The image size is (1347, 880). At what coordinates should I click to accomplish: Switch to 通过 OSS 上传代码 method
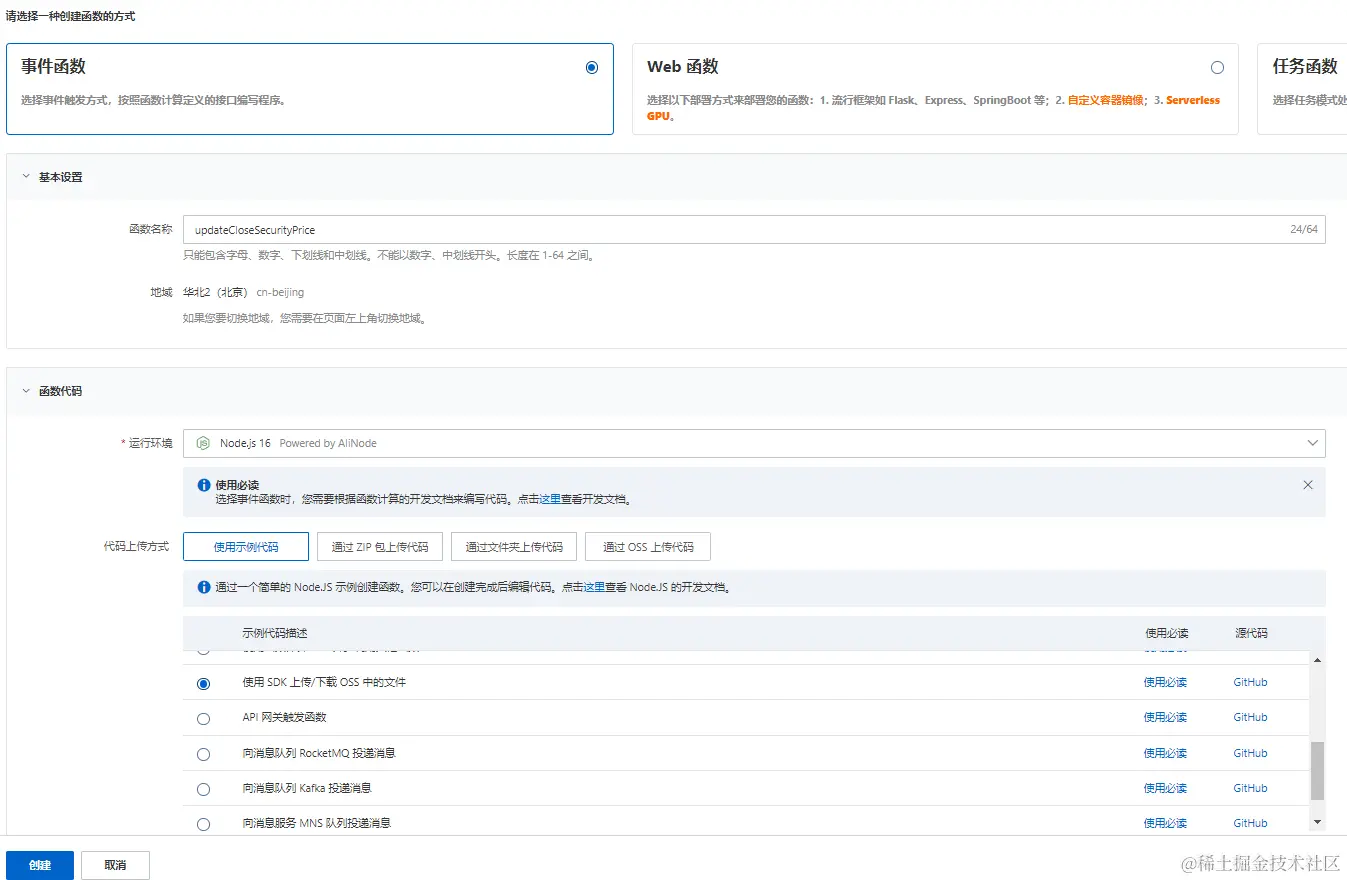coord(648,547)
